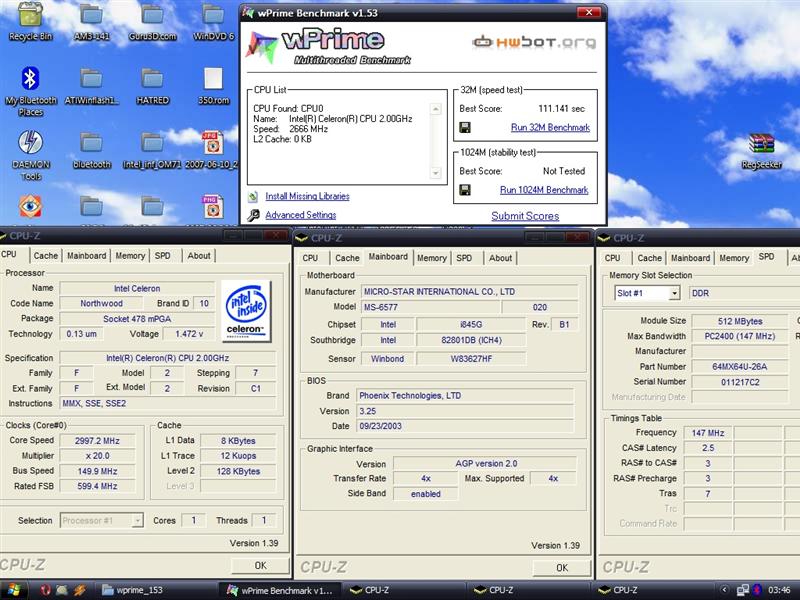The height and width of the screenshot is (600, 800).
Task: Switch to Mainboard tab in right CPU-Z window
Action: click(690, 258)
